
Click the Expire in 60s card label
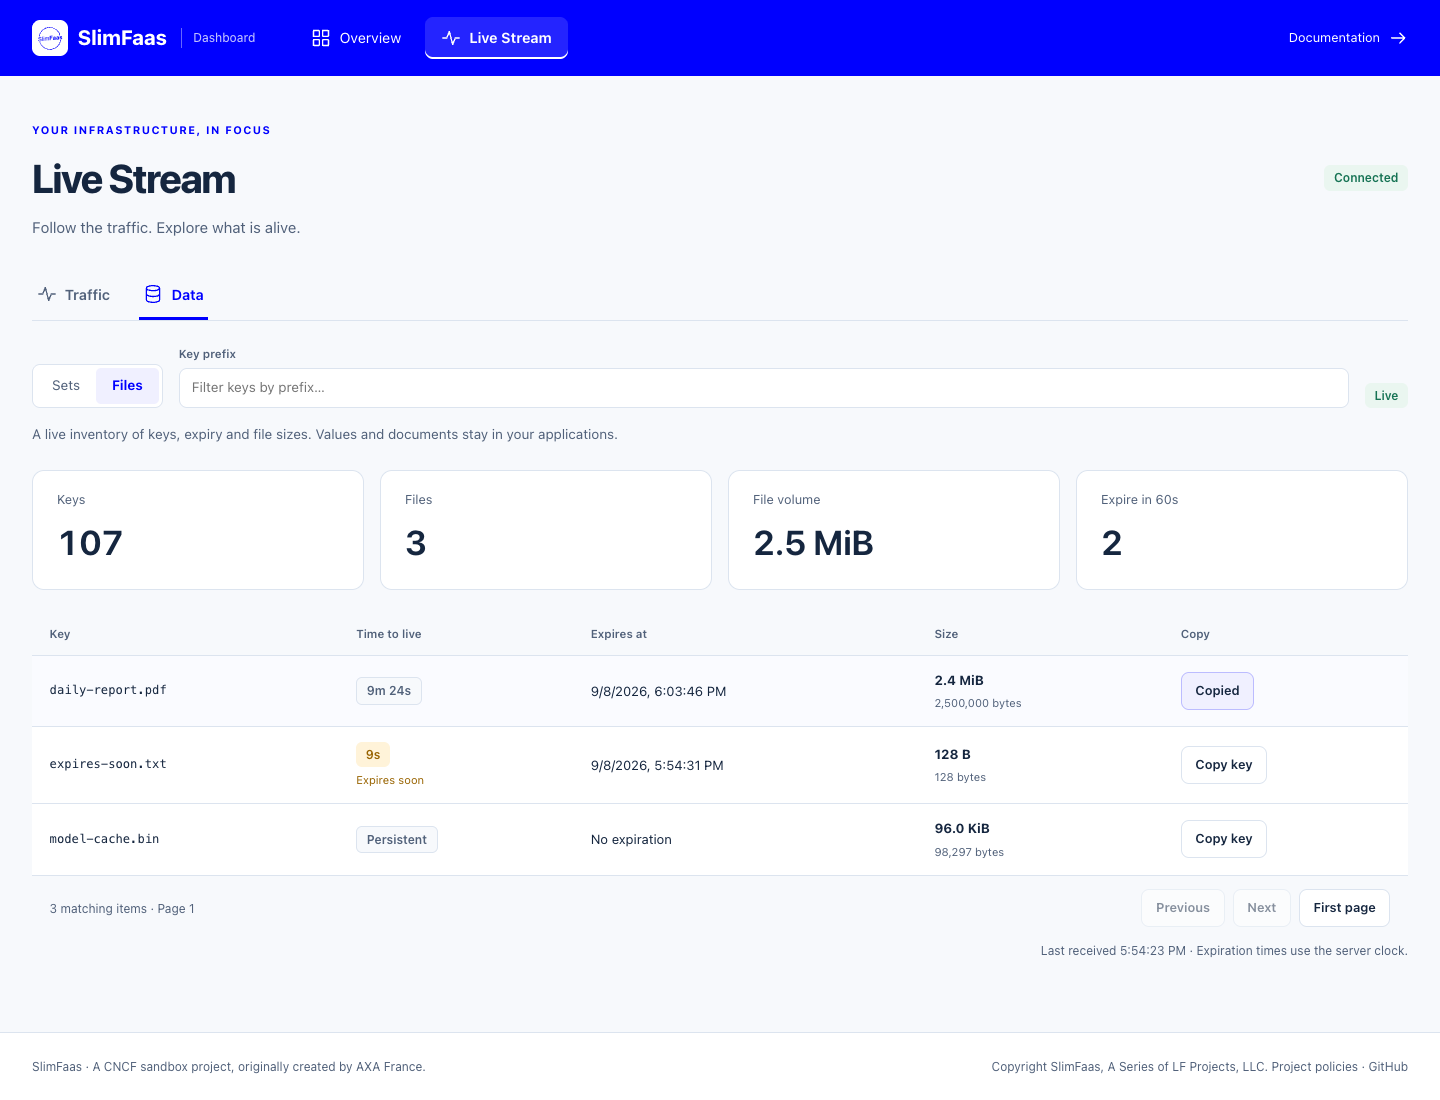pyautogui.click(x=1139, y=500)
